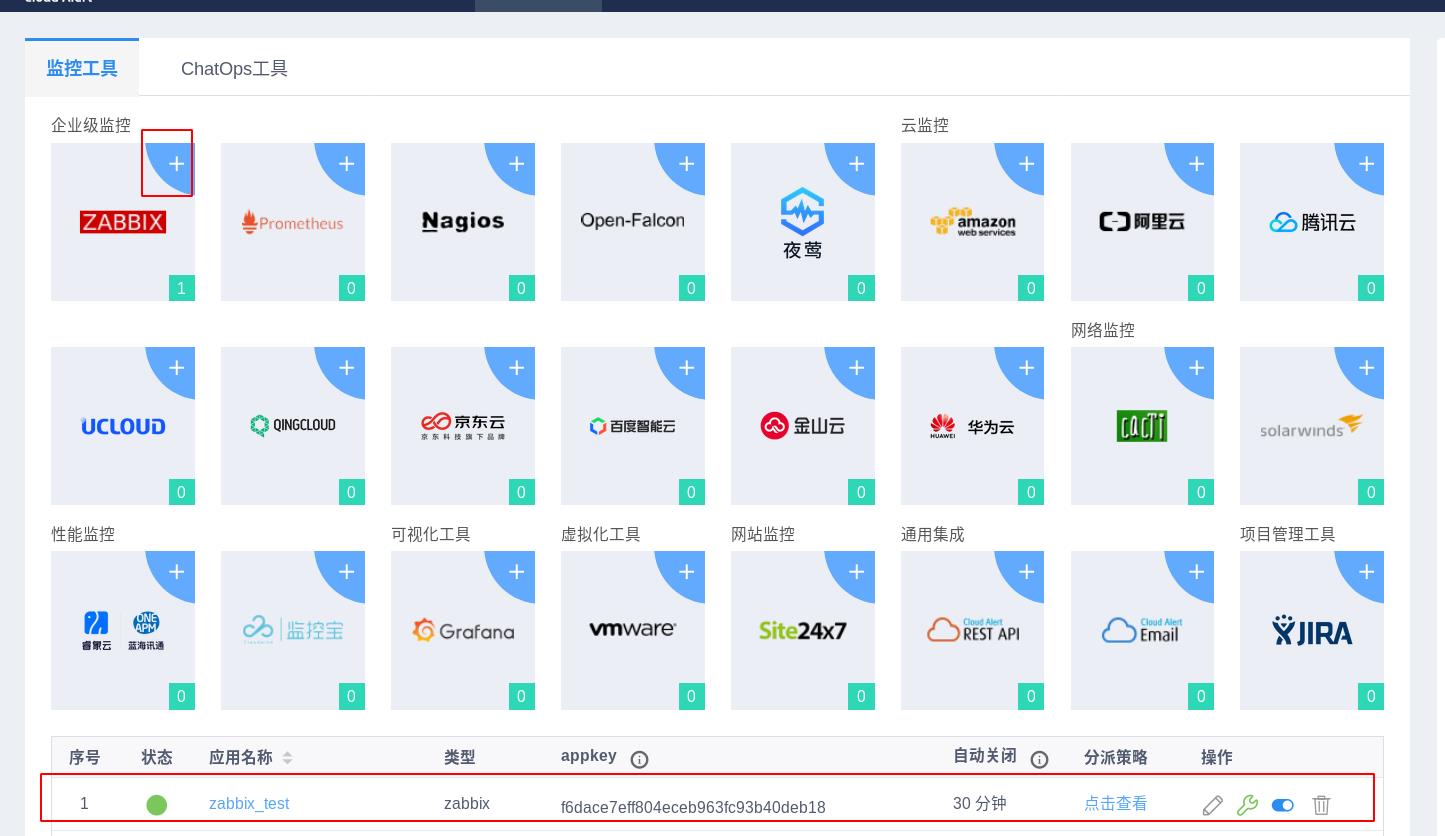Add VMware integration via plus icon
Screen dimensions: 1445x836
pyautogui.click(x=687, y=571)
